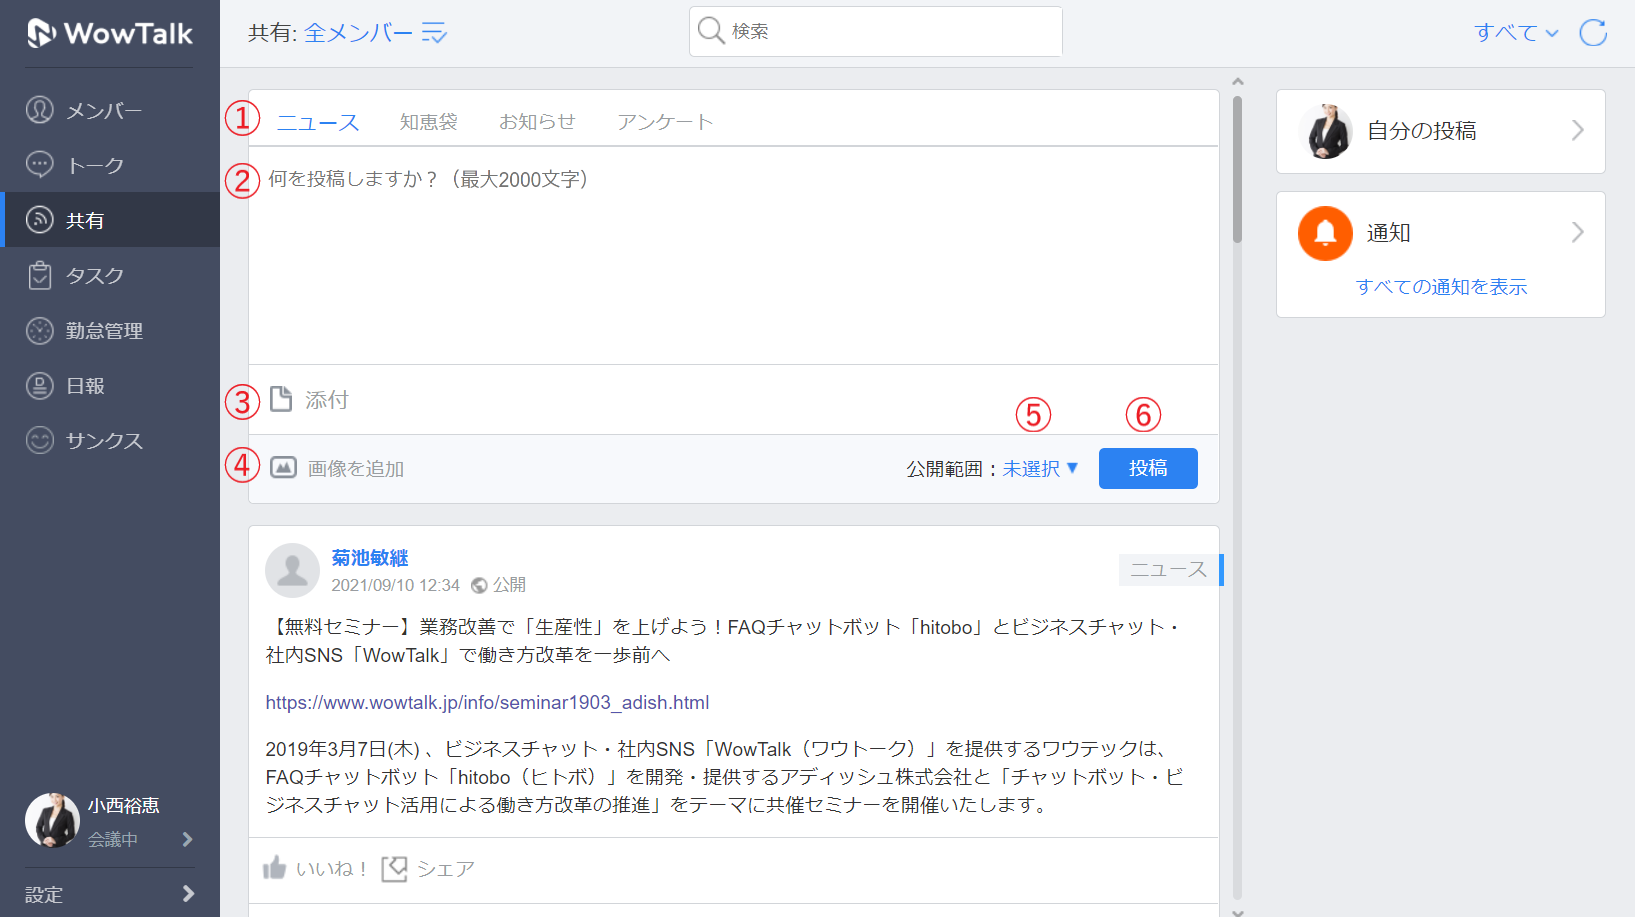
Task: Select 共有 in the sidebar
Action: 110,220
